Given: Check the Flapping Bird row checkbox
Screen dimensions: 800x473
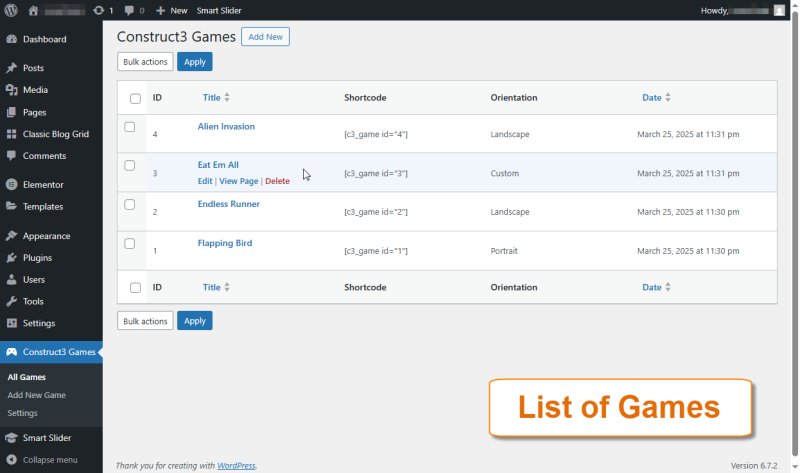Looking at the screenshot, I should (x=130, y=244).
